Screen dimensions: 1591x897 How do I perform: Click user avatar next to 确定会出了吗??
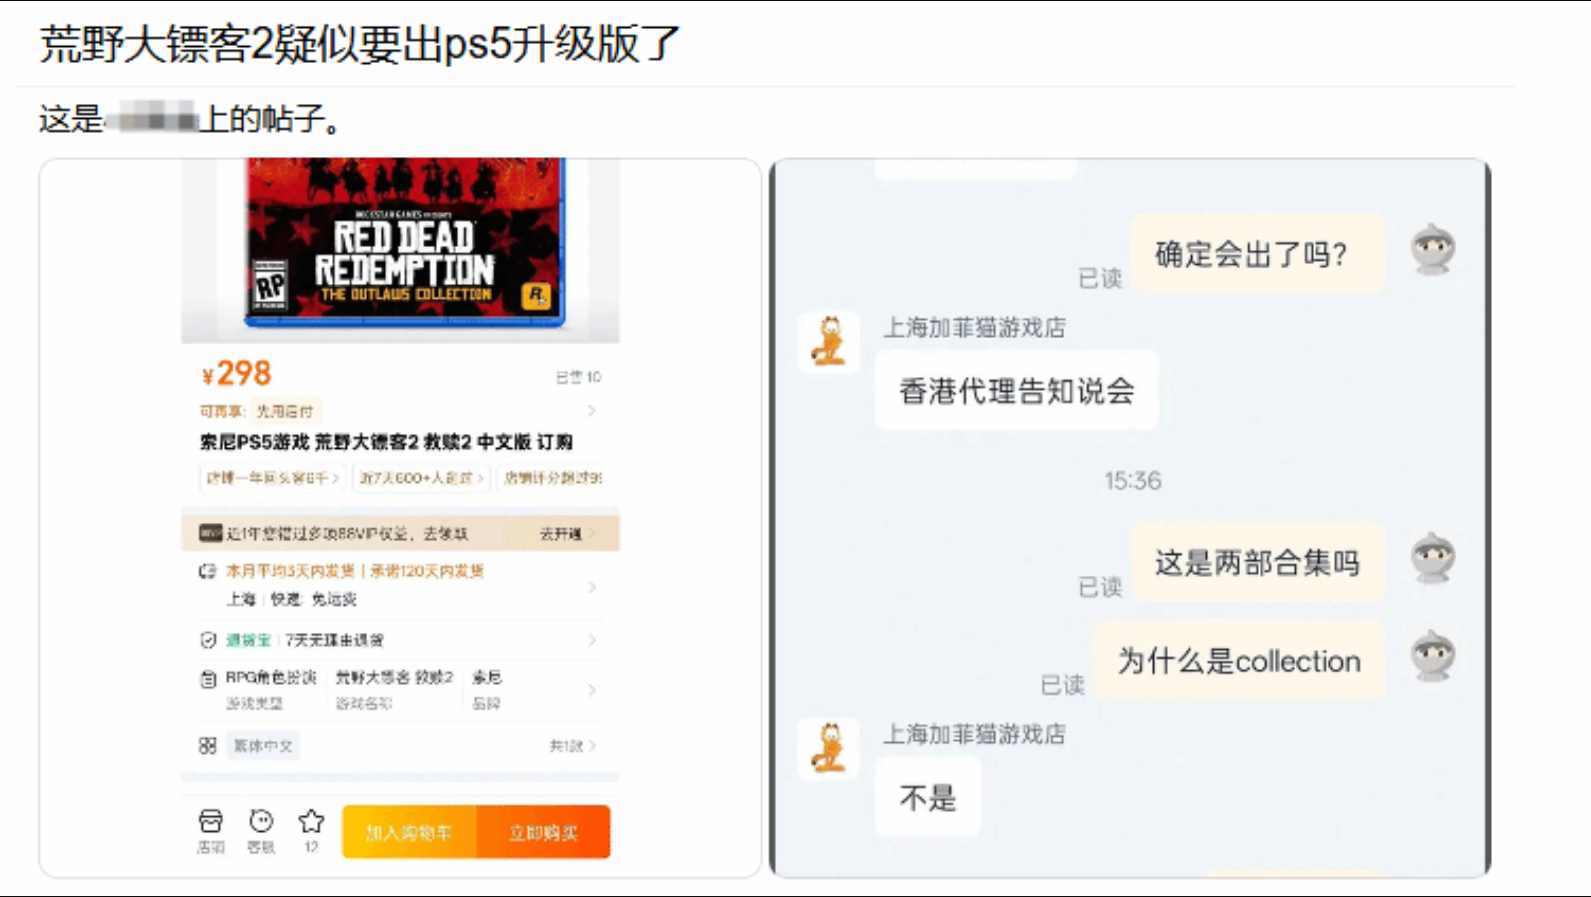(x=1433, y=249)
